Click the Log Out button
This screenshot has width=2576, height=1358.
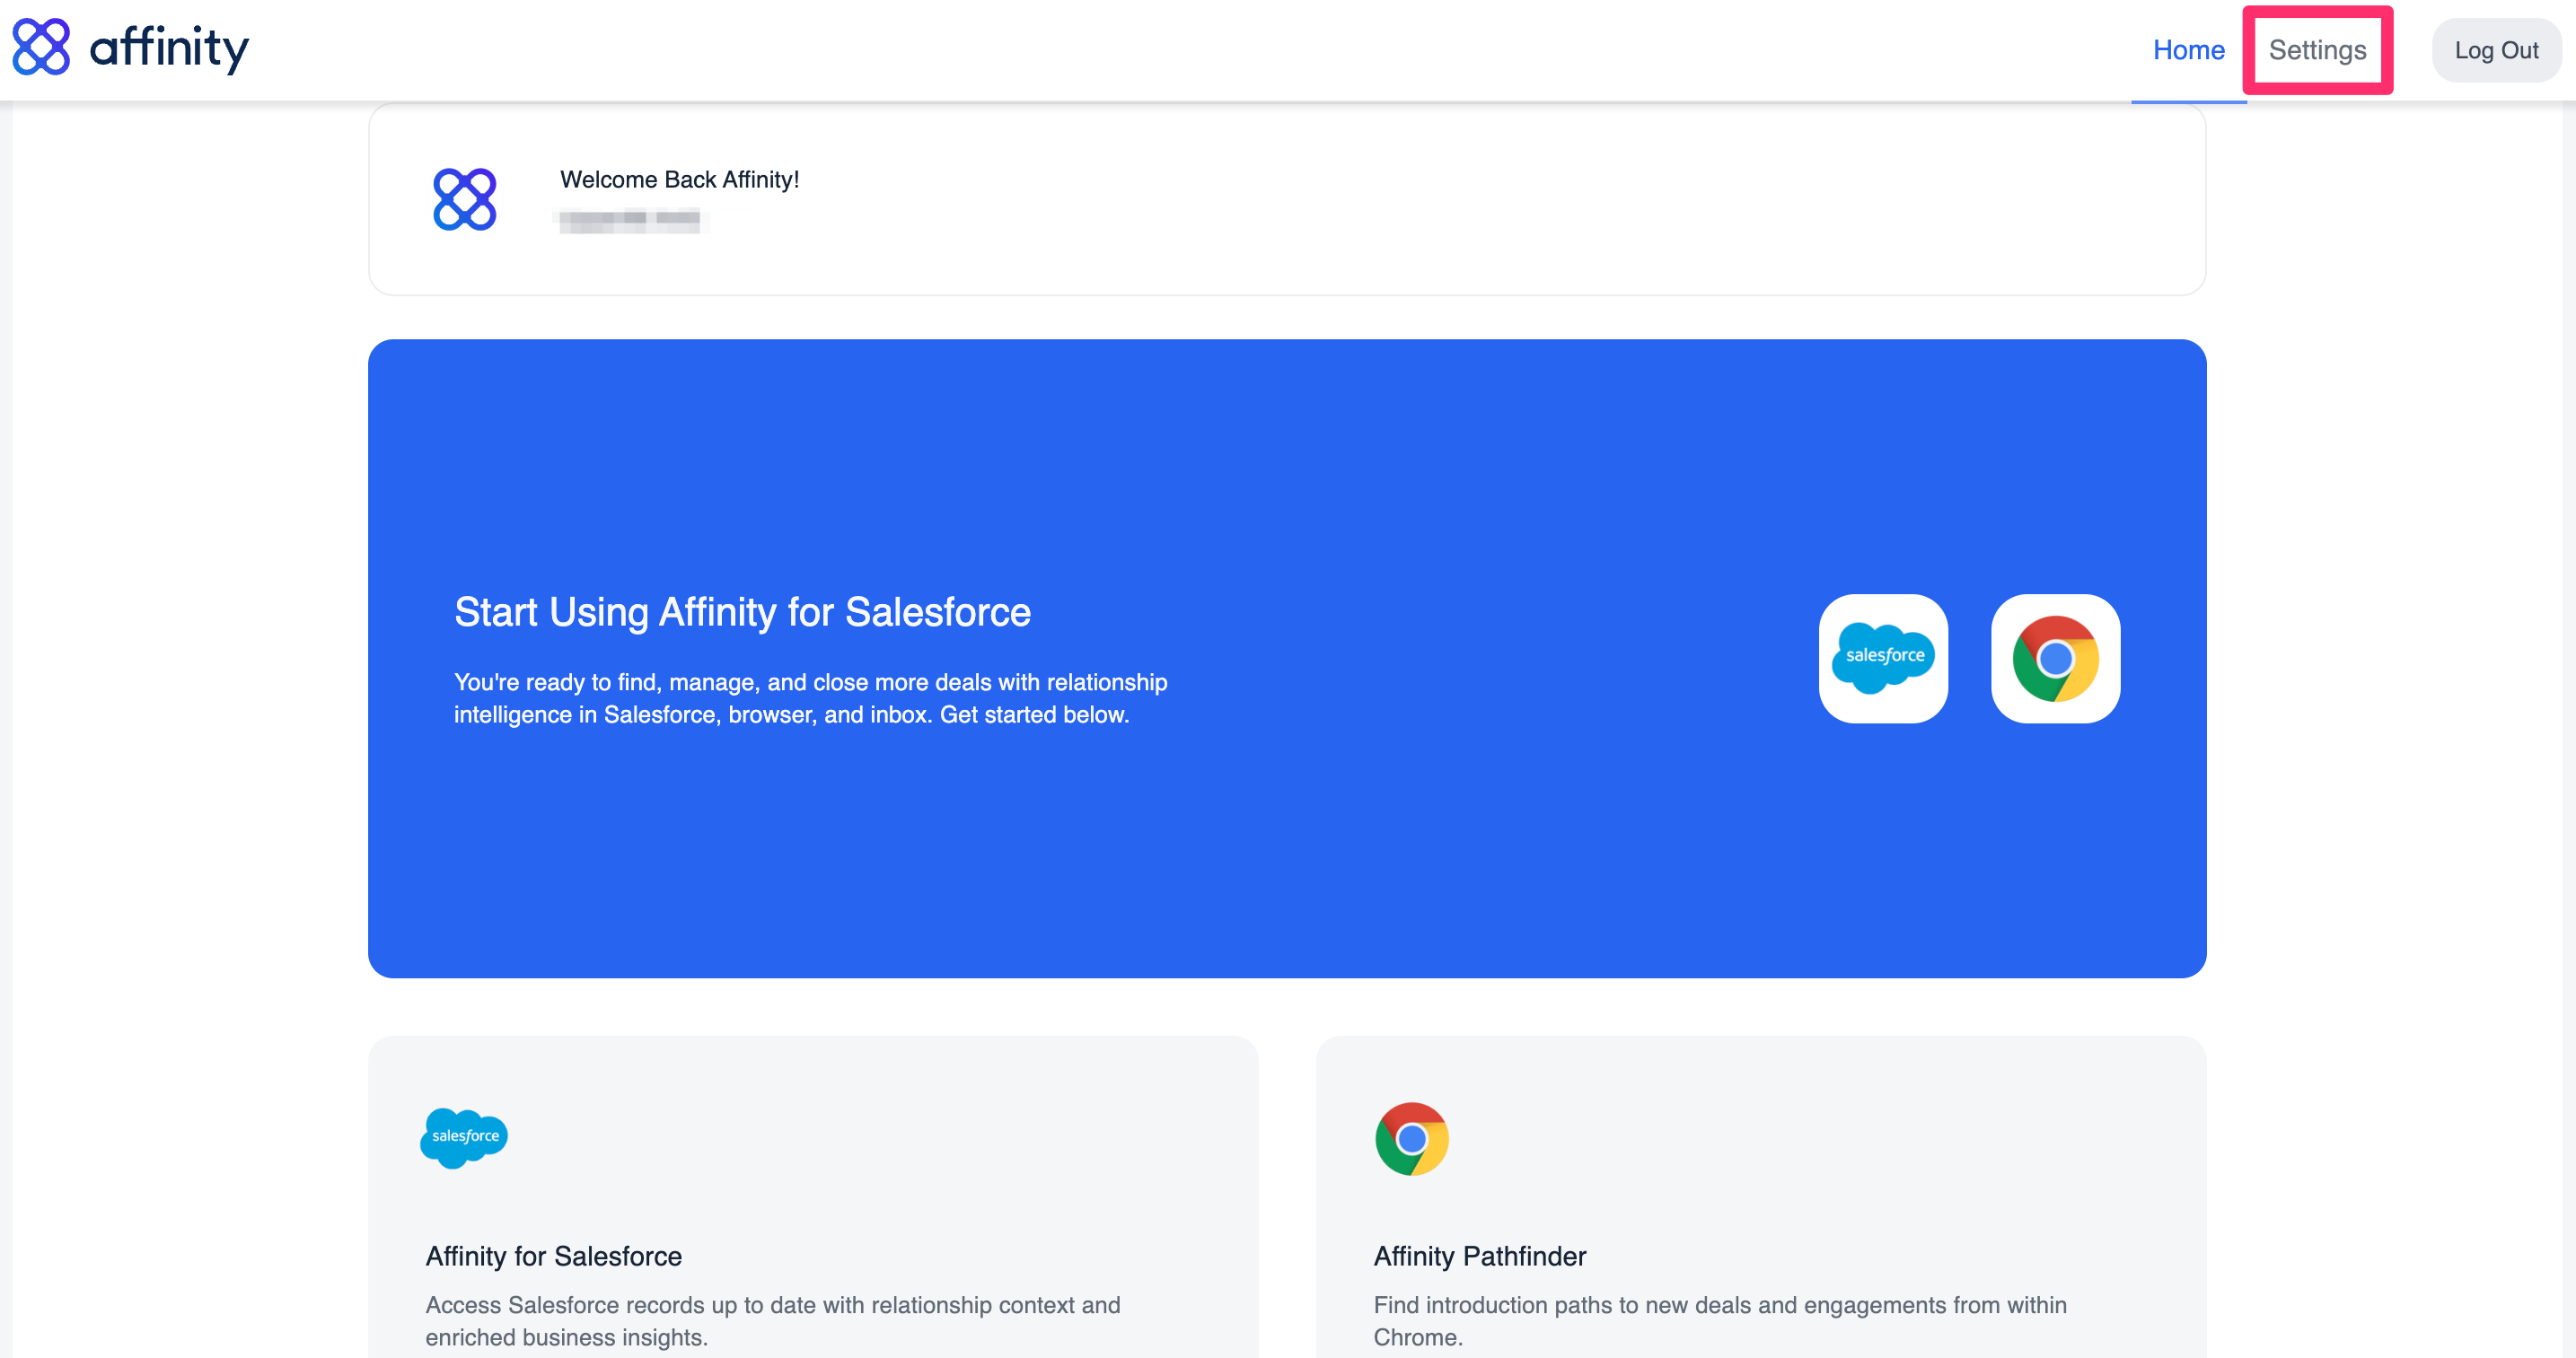[x=2497, y=49]
